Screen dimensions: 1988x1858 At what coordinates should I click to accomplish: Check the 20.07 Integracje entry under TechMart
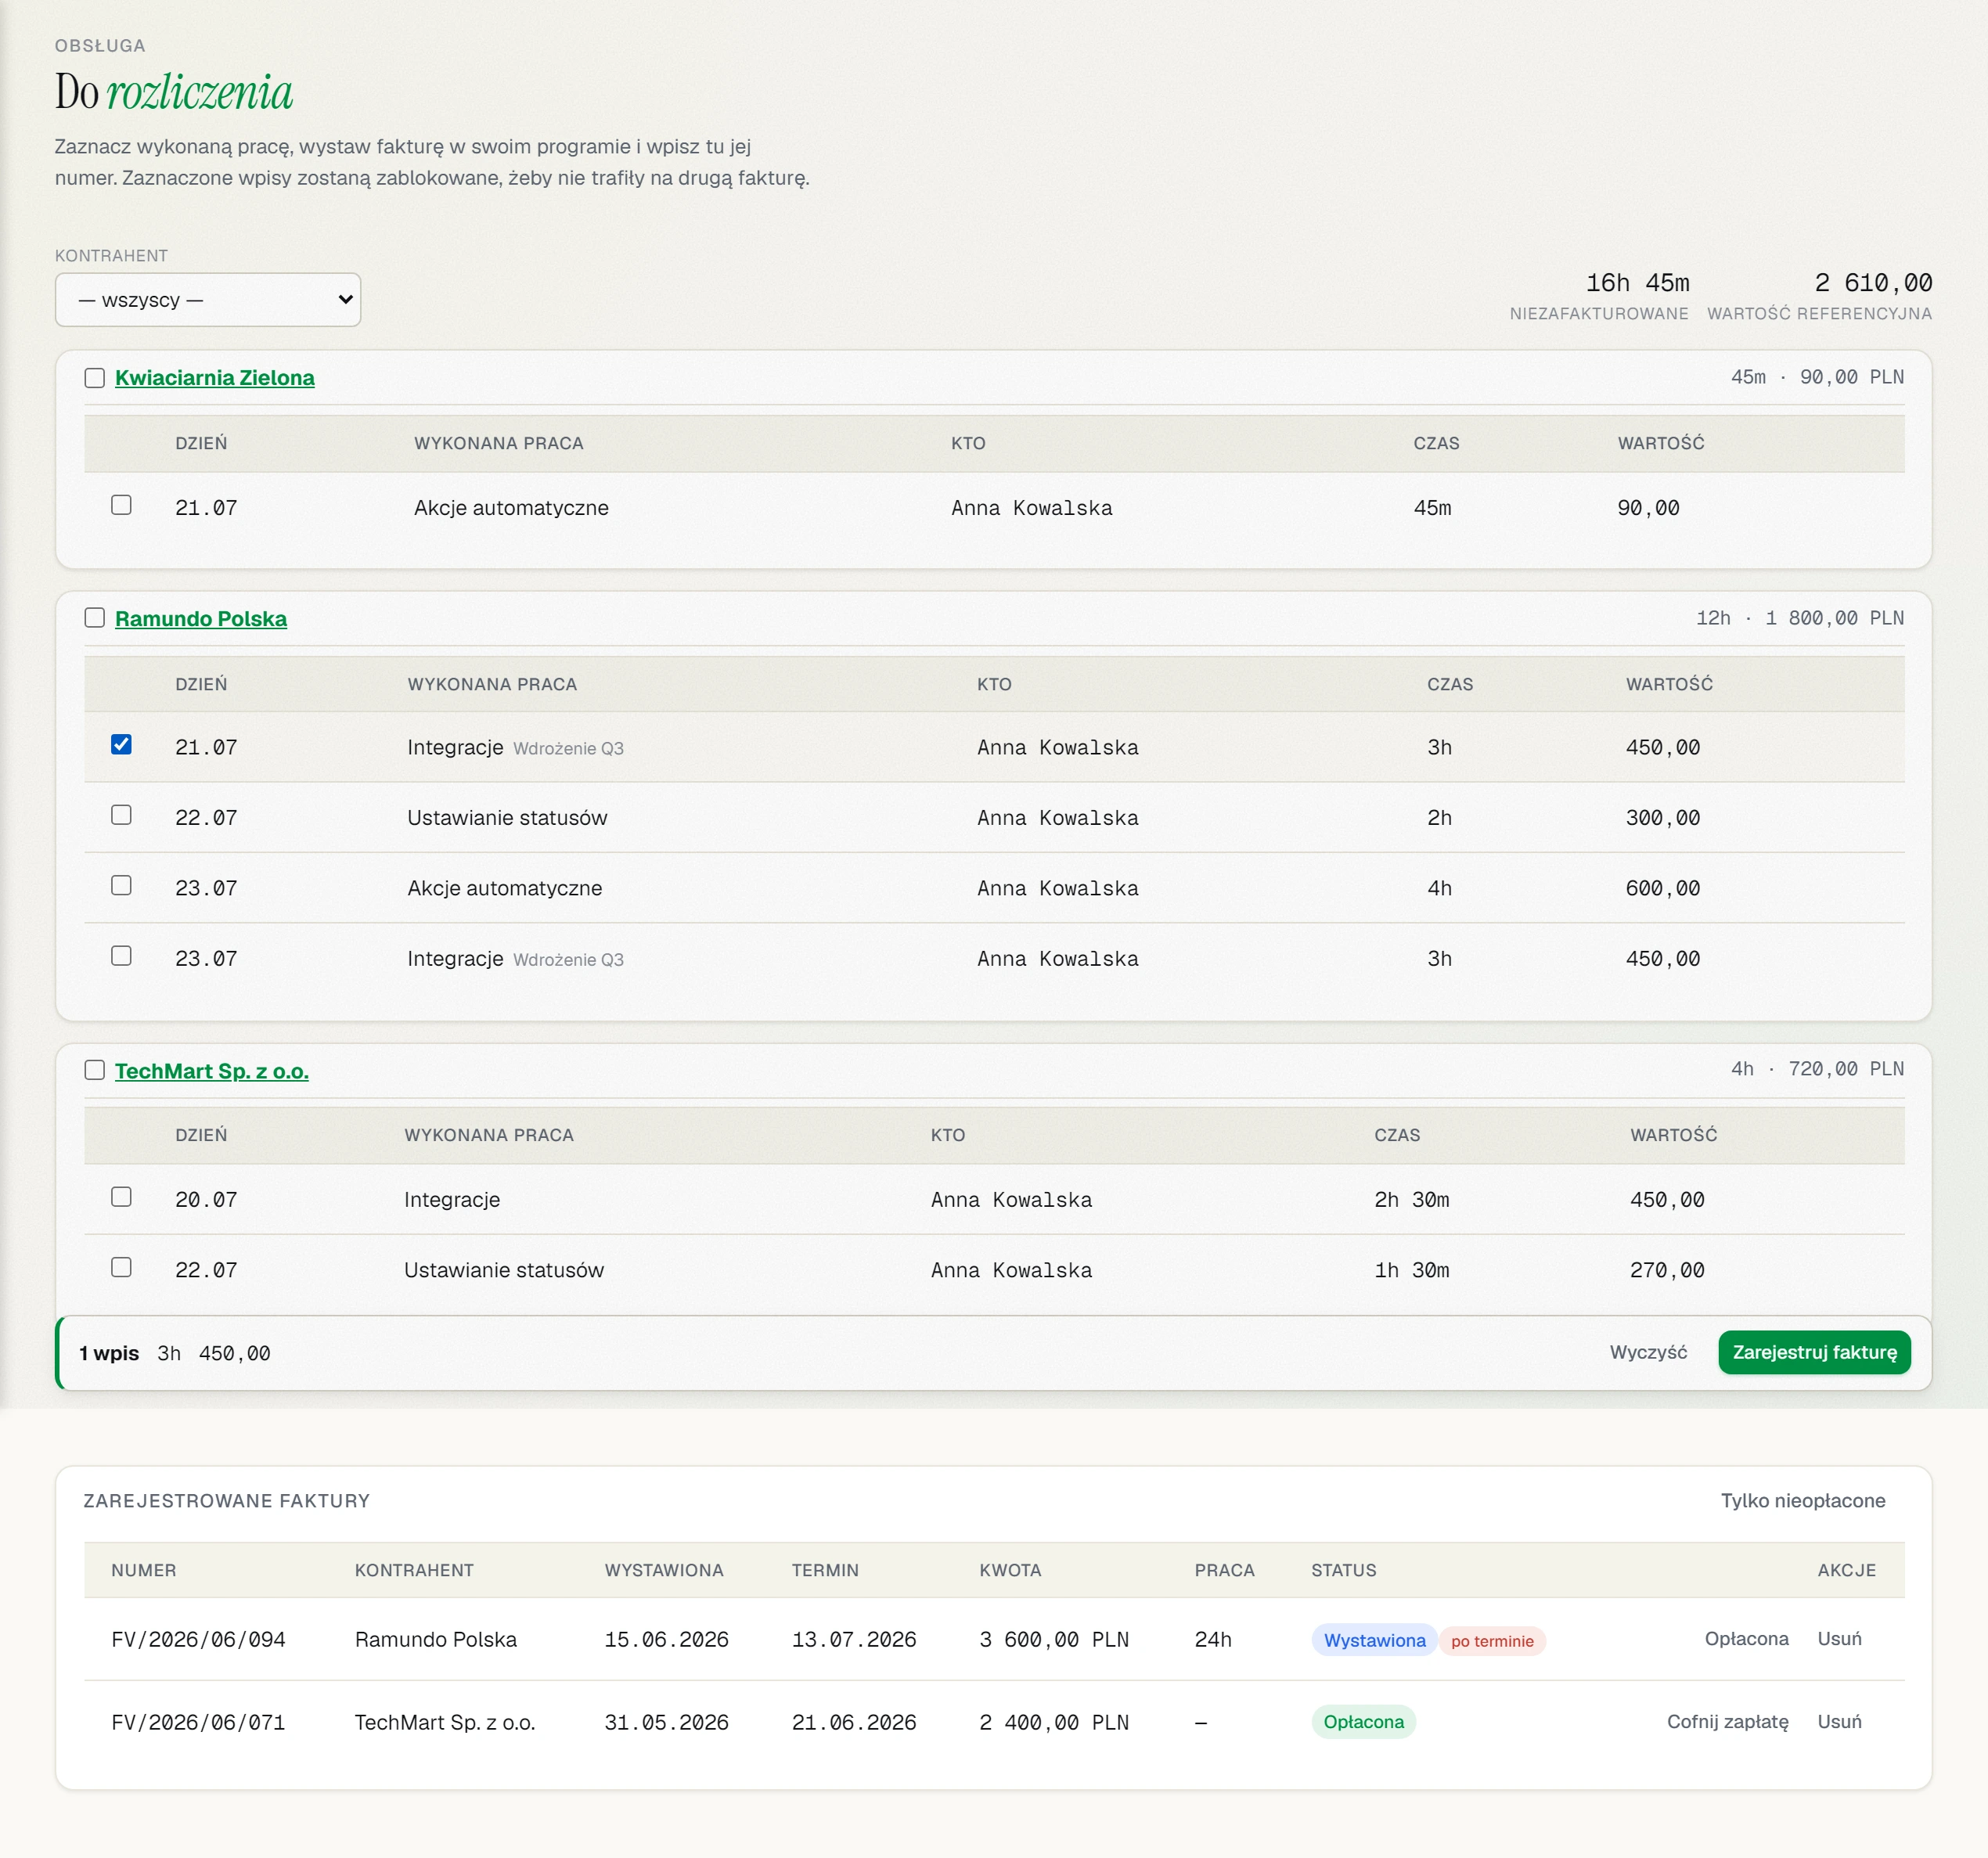point(121,1197)
